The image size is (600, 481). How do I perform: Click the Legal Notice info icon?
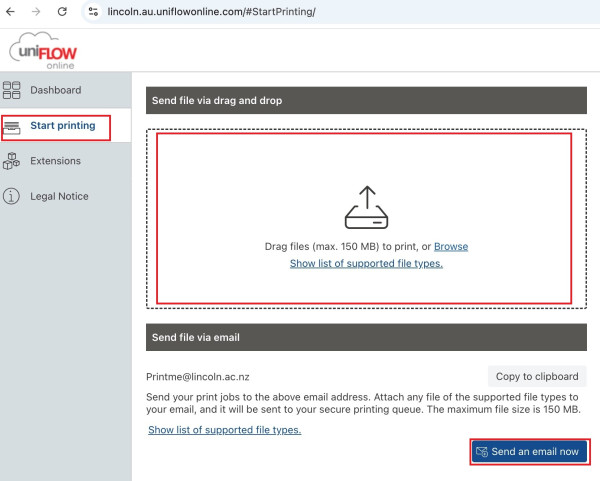[x=11, y=196]
